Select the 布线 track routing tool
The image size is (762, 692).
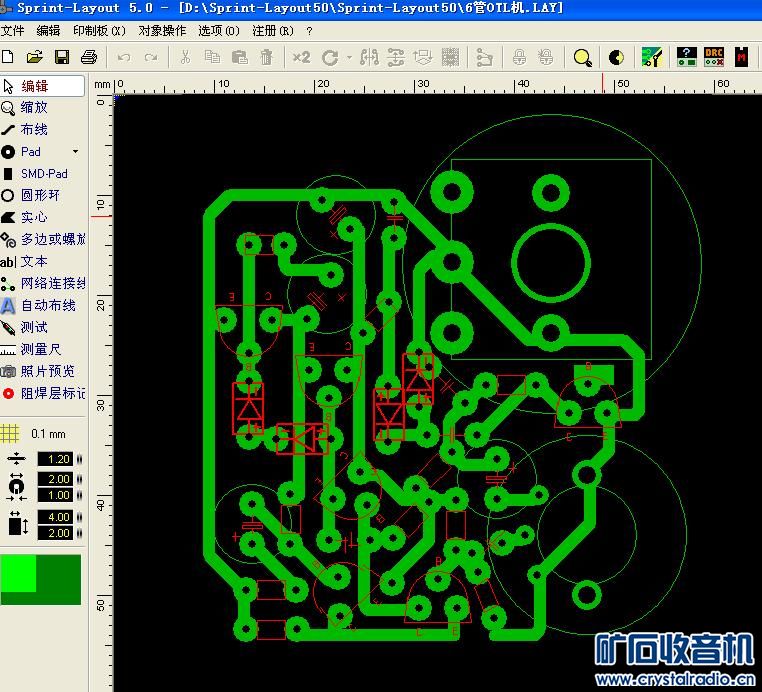(34, 129)
